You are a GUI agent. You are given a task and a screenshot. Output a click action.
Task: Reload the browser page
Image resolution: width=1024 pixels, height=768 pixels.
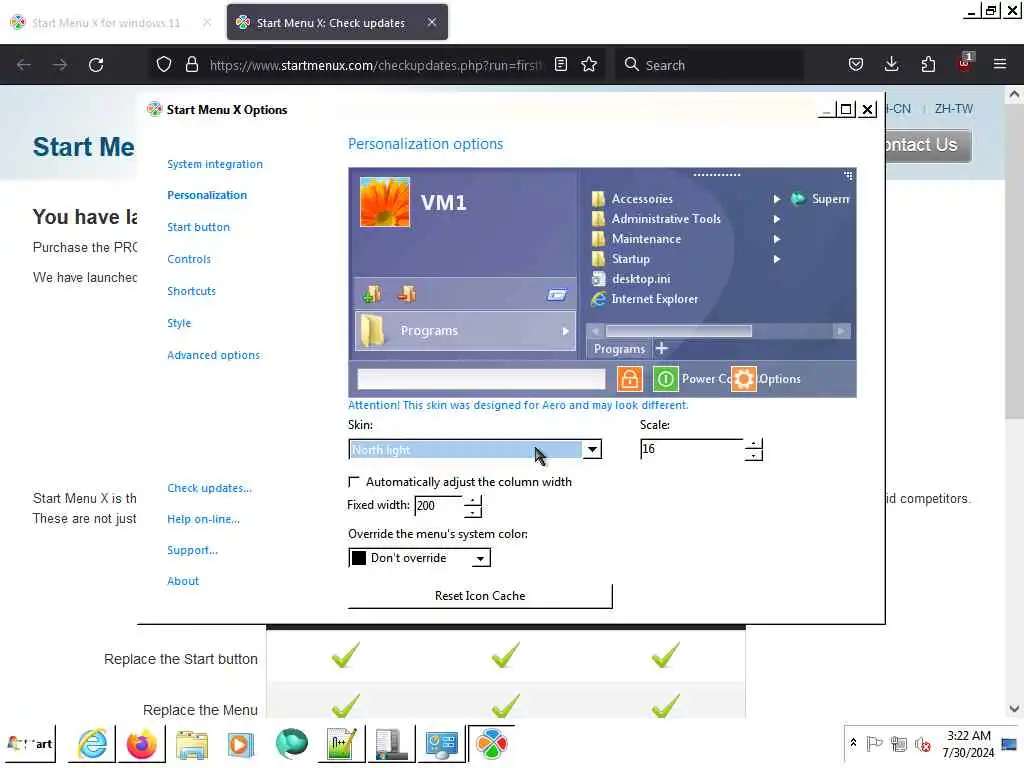pos(96,65)
